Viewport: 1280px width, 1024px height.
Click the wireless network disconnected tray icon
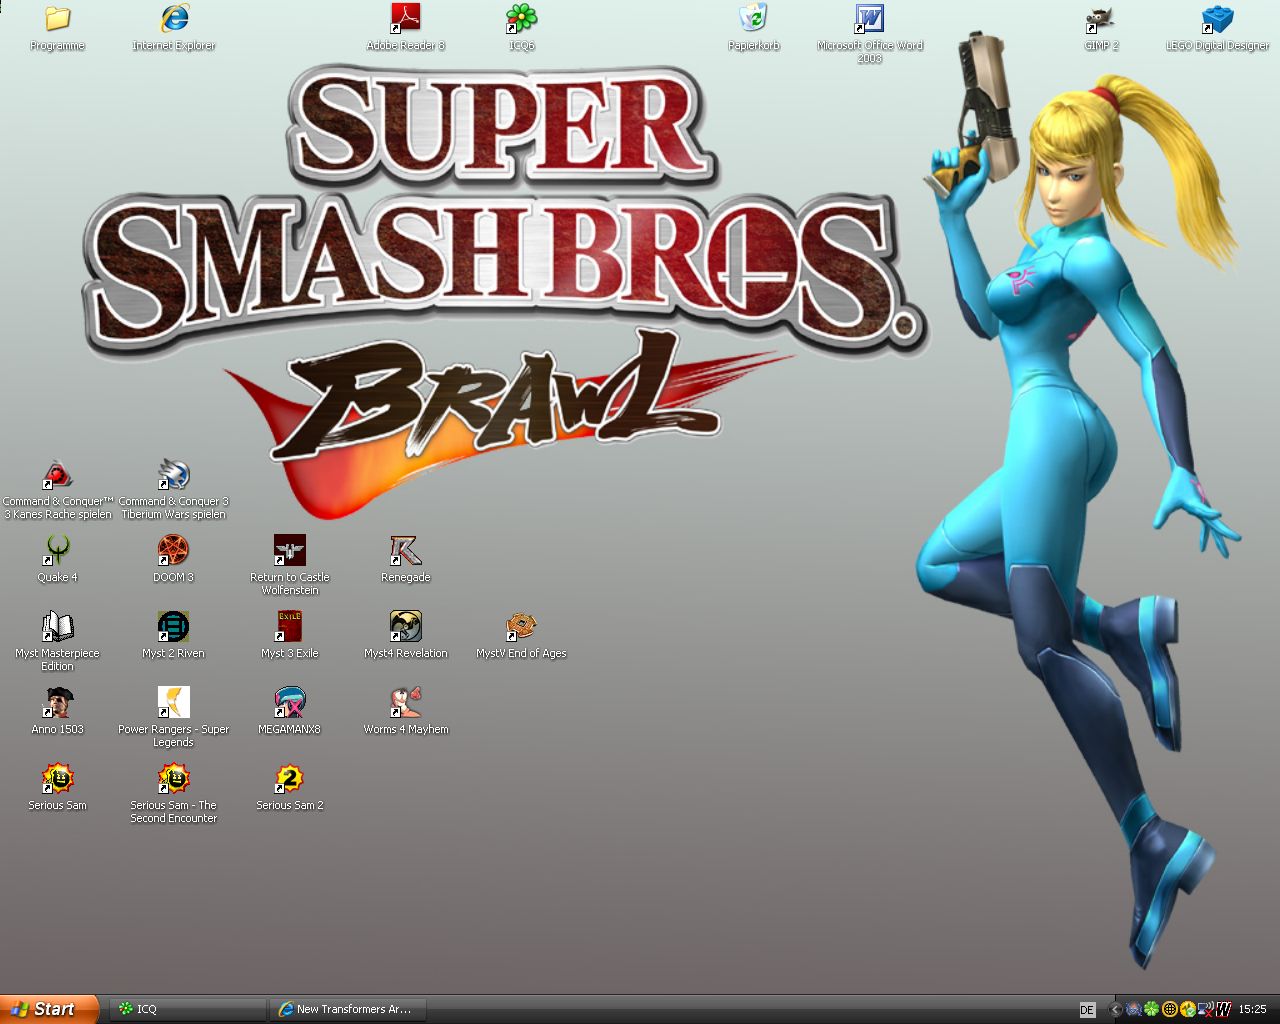coord(1205,1009)
